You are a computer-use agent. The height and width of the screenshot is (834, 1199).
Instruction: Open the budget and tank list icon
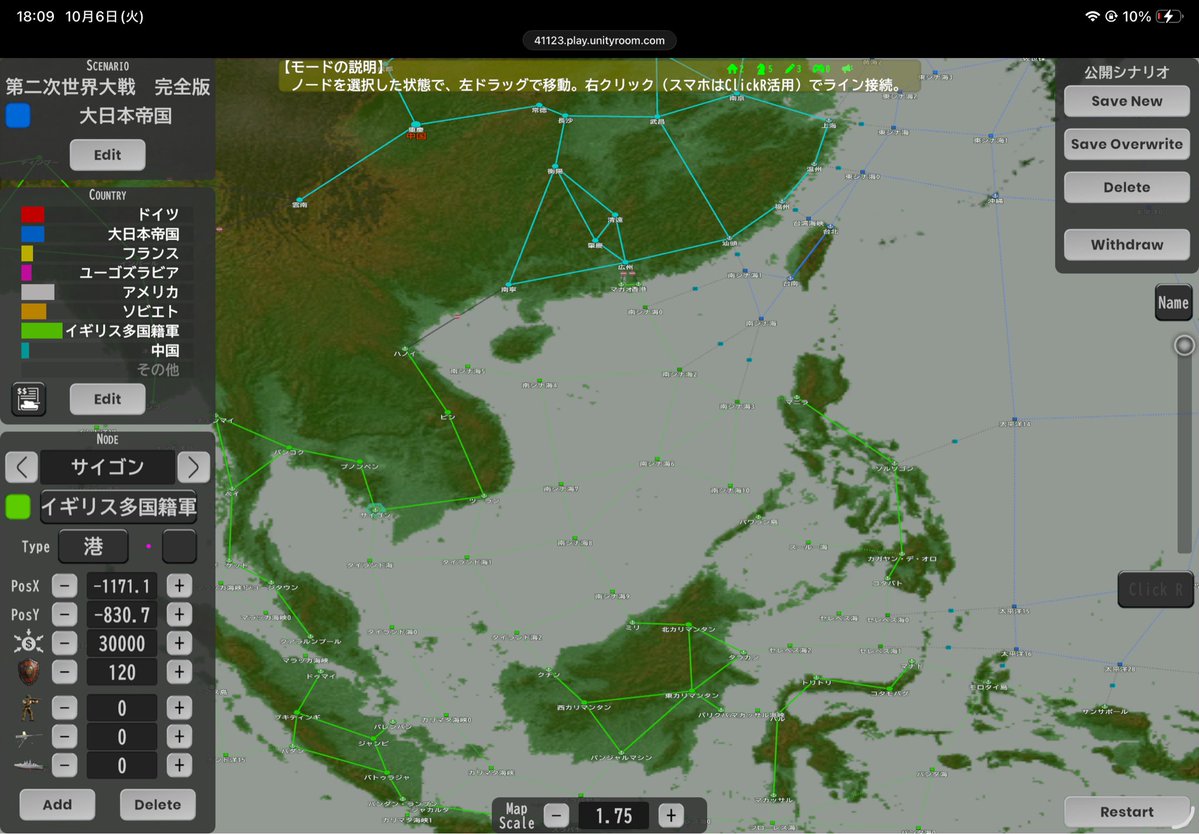pyautogui.click(x=30, y=399)
